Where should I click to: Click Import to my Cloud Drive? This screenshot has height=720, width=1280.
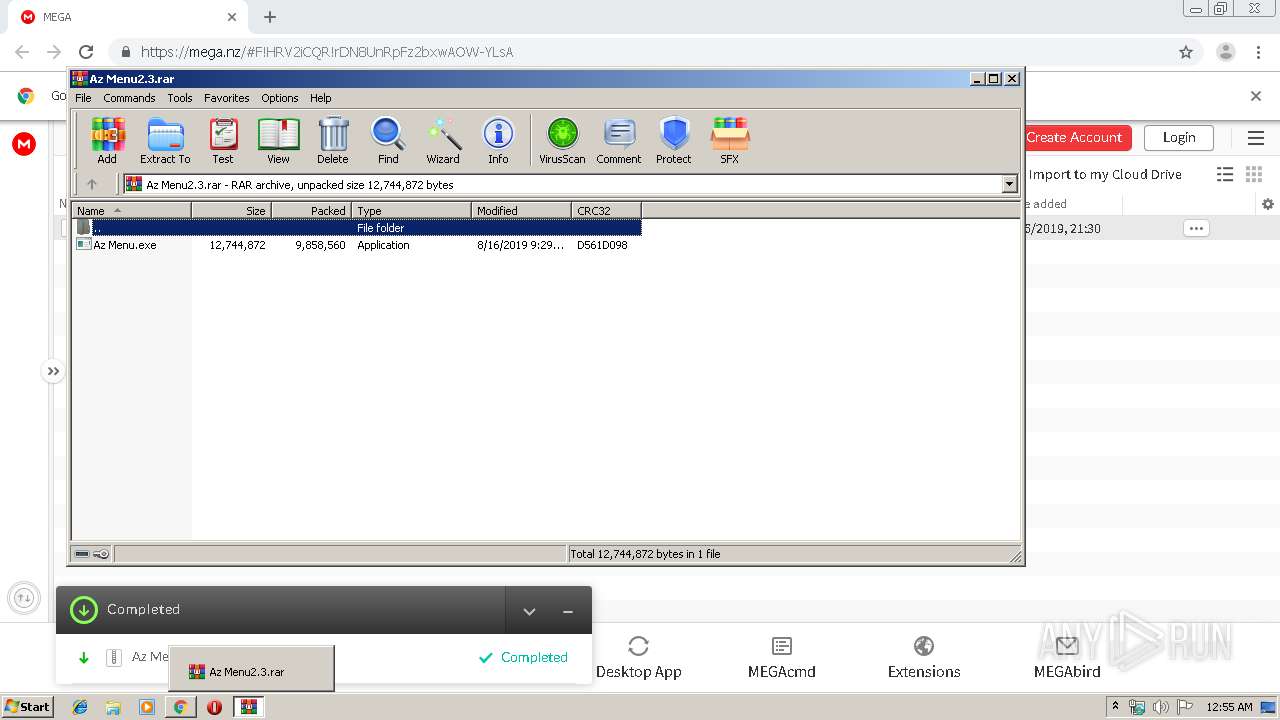(x=1105, y=174)
